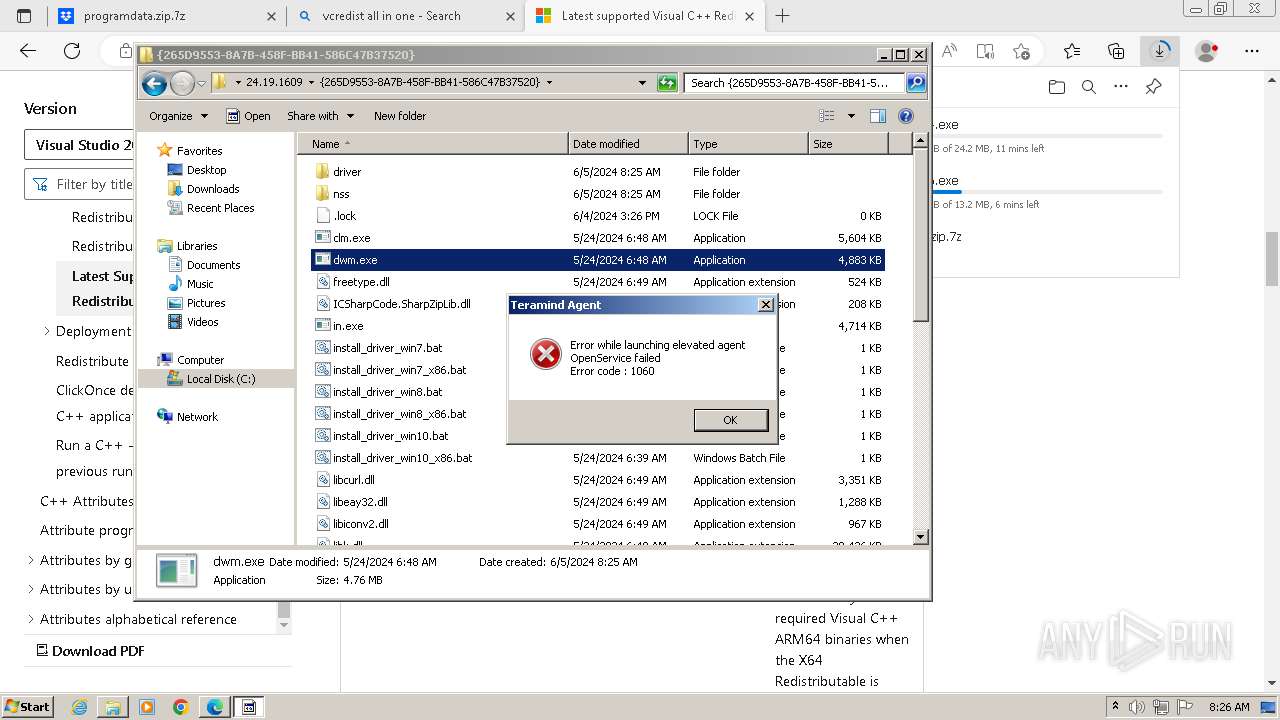Select Computer in navigation pane
The height and width of the screenshot is (720, 1280).
(x=200, y=360)
